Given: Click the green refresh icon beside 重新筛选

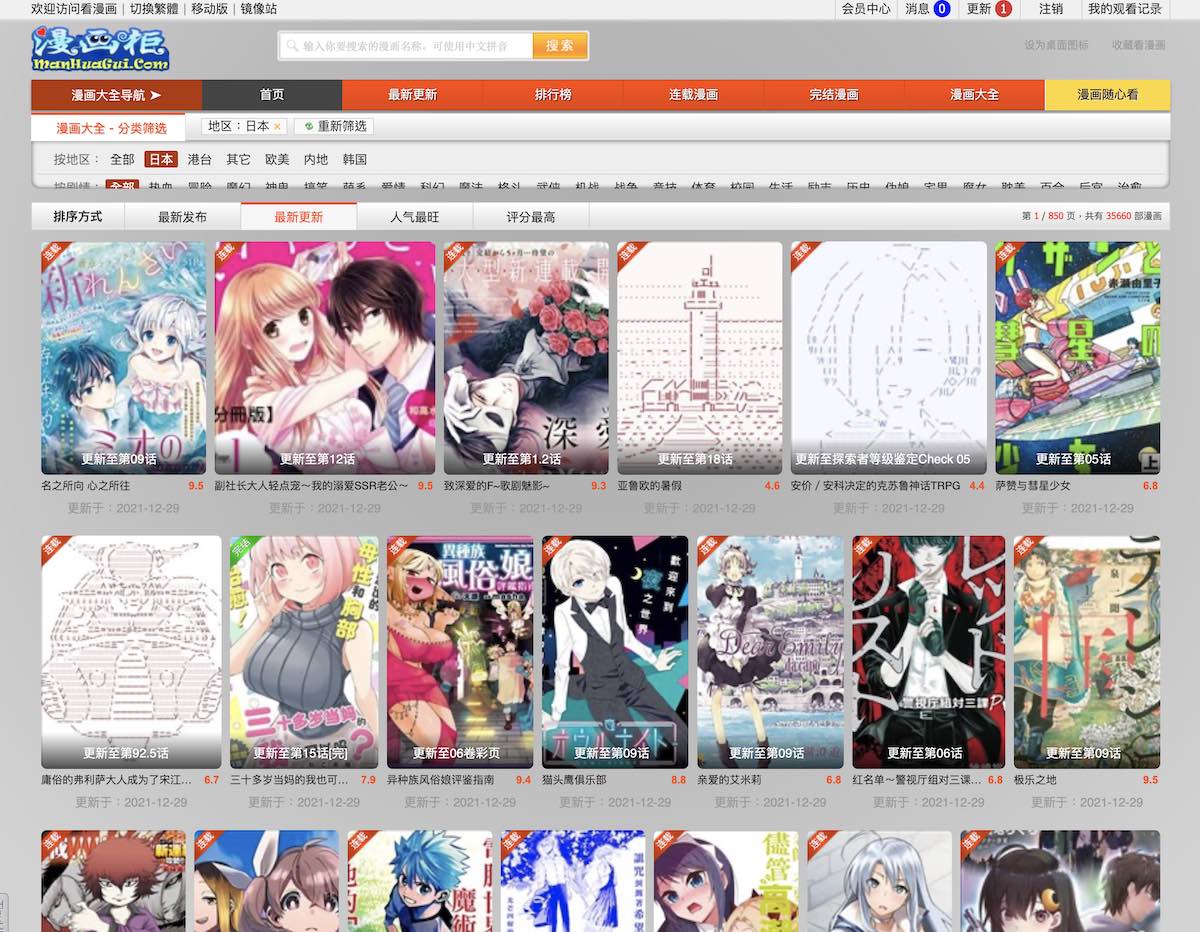Looking at the screenshot, I should [x=309, y=127].
